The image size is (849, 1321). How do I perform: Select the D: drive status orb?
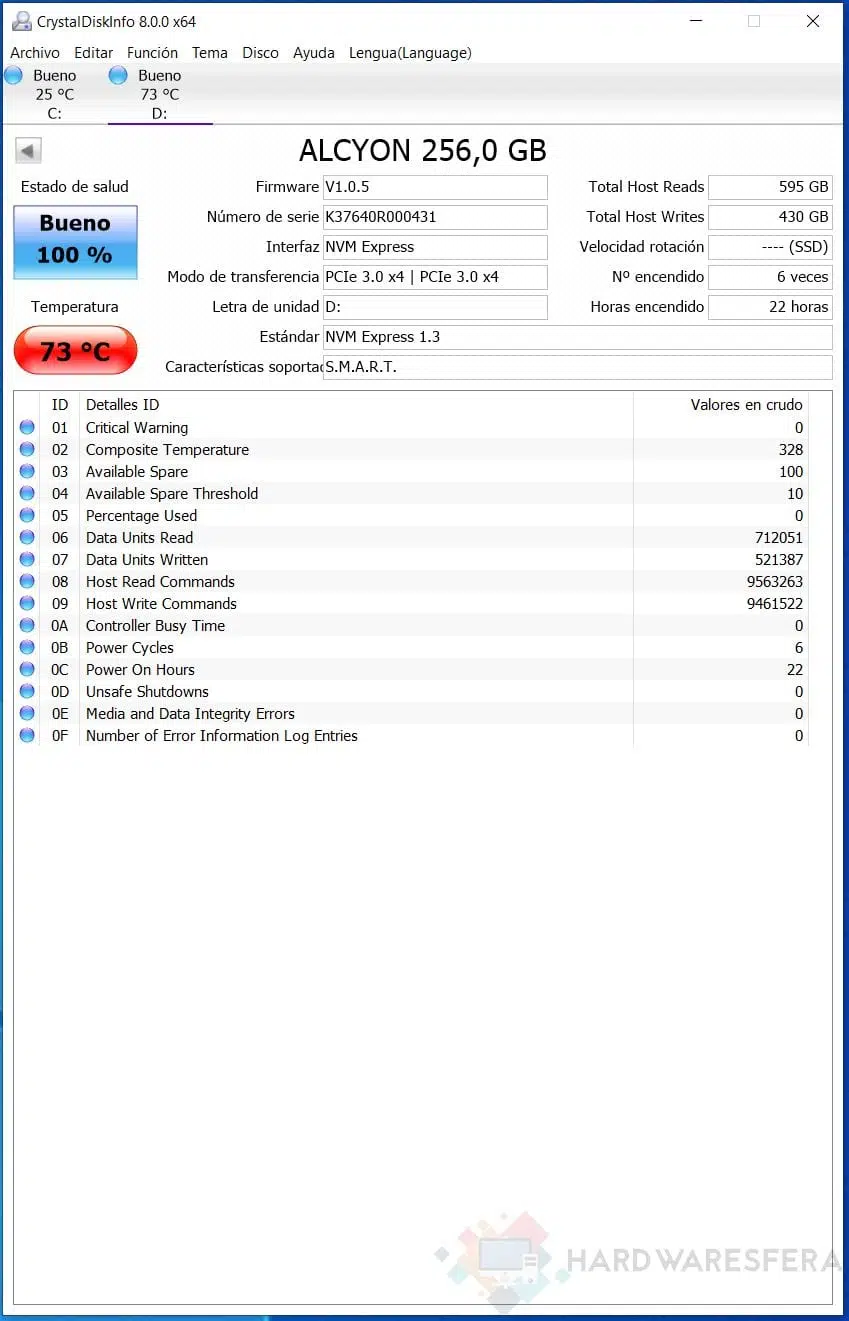point(118,75)
